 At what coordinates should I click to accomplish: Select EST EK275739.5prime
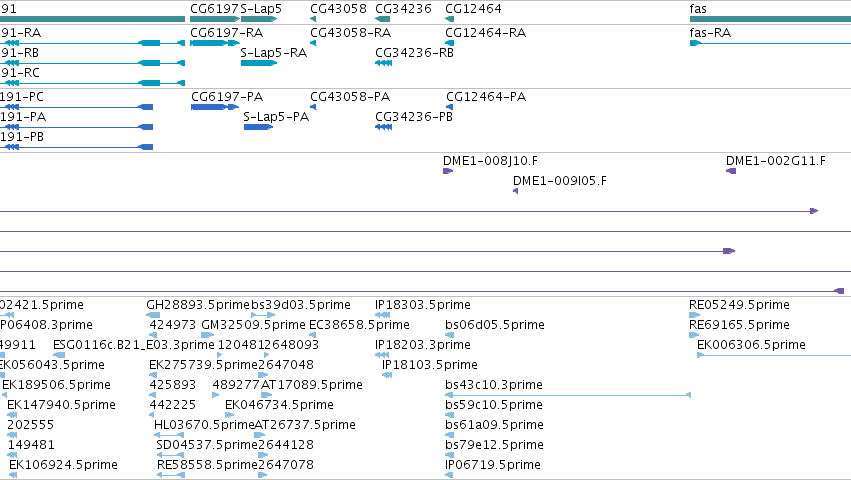tap(203, 365)
